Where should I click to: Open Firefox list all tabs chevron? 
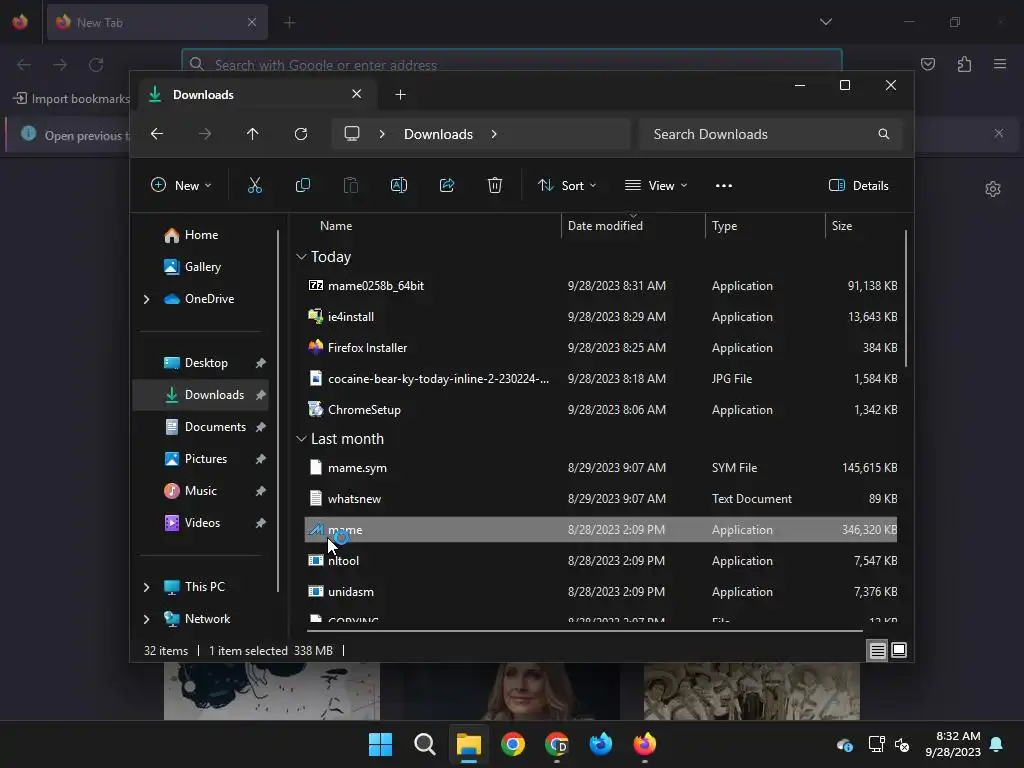825,22
